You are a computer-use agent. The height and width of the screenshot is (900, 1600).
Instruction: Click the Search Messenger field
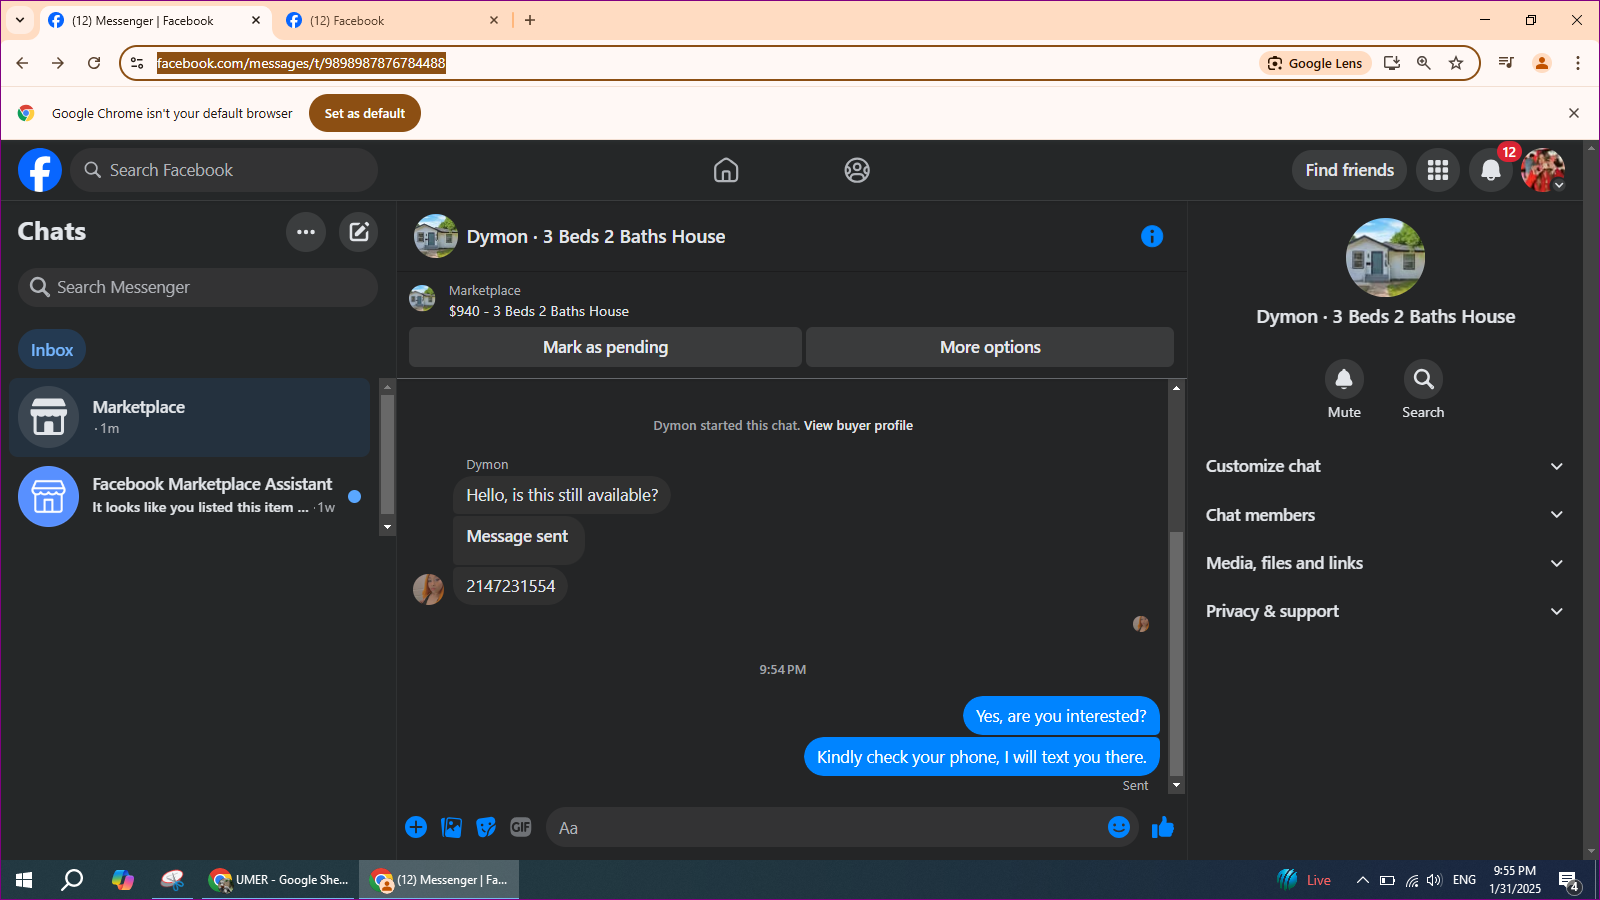198,287
